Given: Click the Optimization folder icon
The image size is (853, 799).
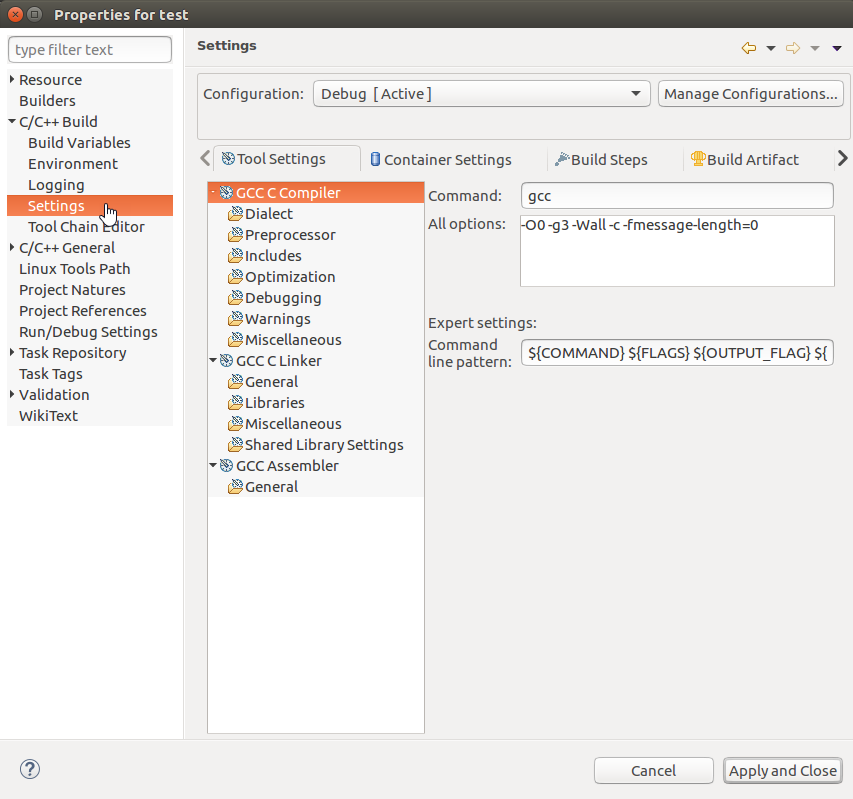Looking at the screenshot, I should pos(235,277).
